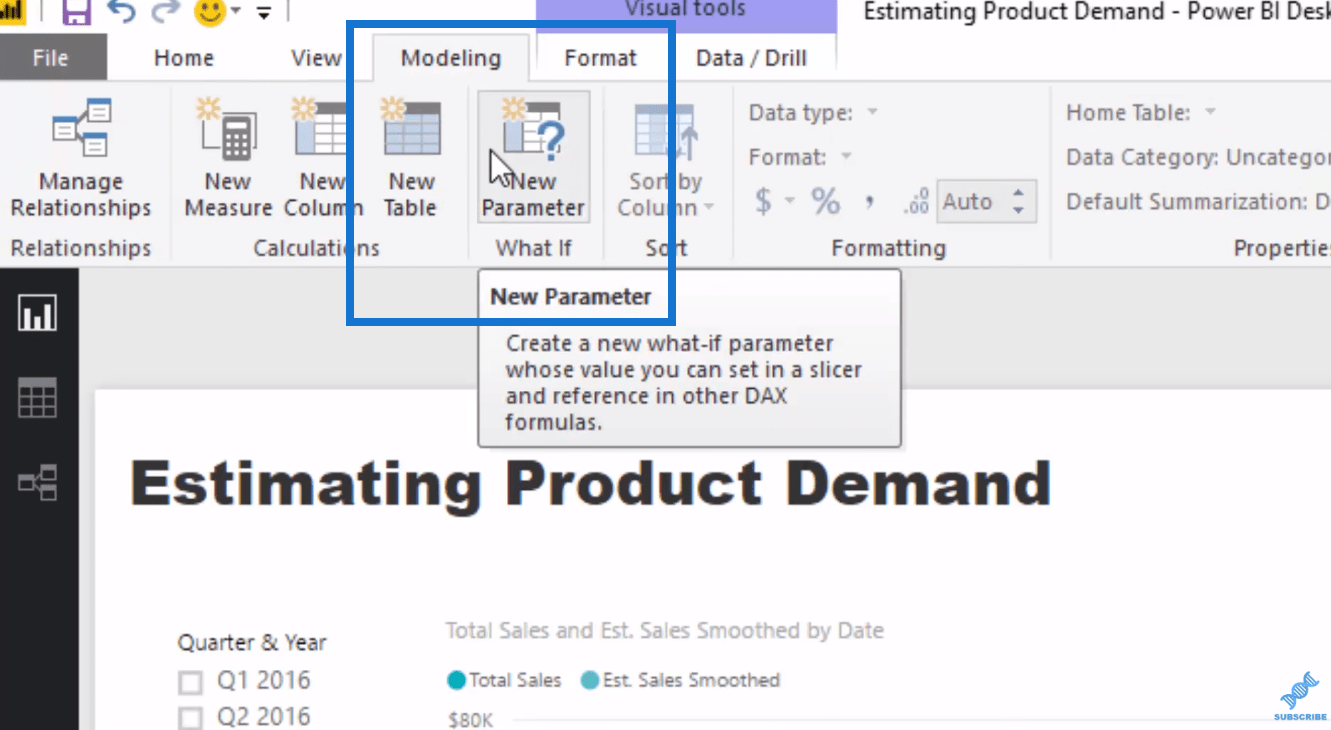Click the smiley feedback icon
This screenshot has height=730, width=1331.
click(x=209, y=12)
